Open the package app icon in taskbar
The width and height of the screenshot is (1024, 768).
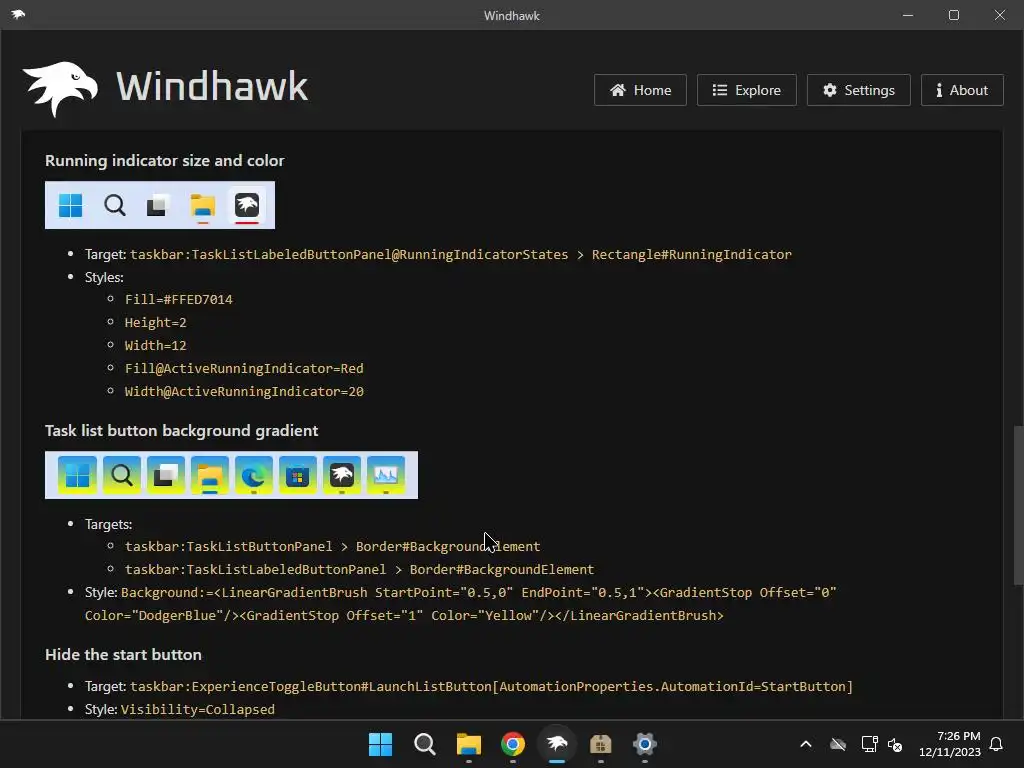[x=600, y=744]
